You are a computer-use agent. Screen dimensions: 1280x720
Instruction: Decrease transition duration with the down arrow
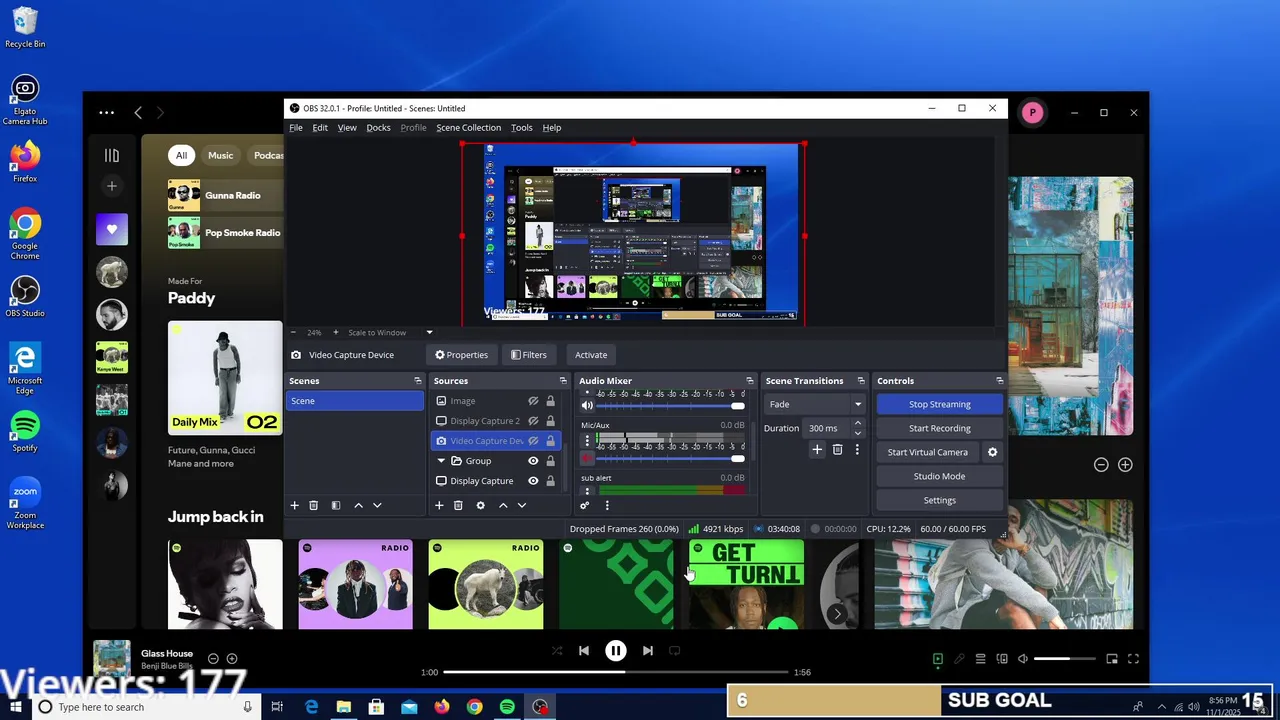pos(857,433)
